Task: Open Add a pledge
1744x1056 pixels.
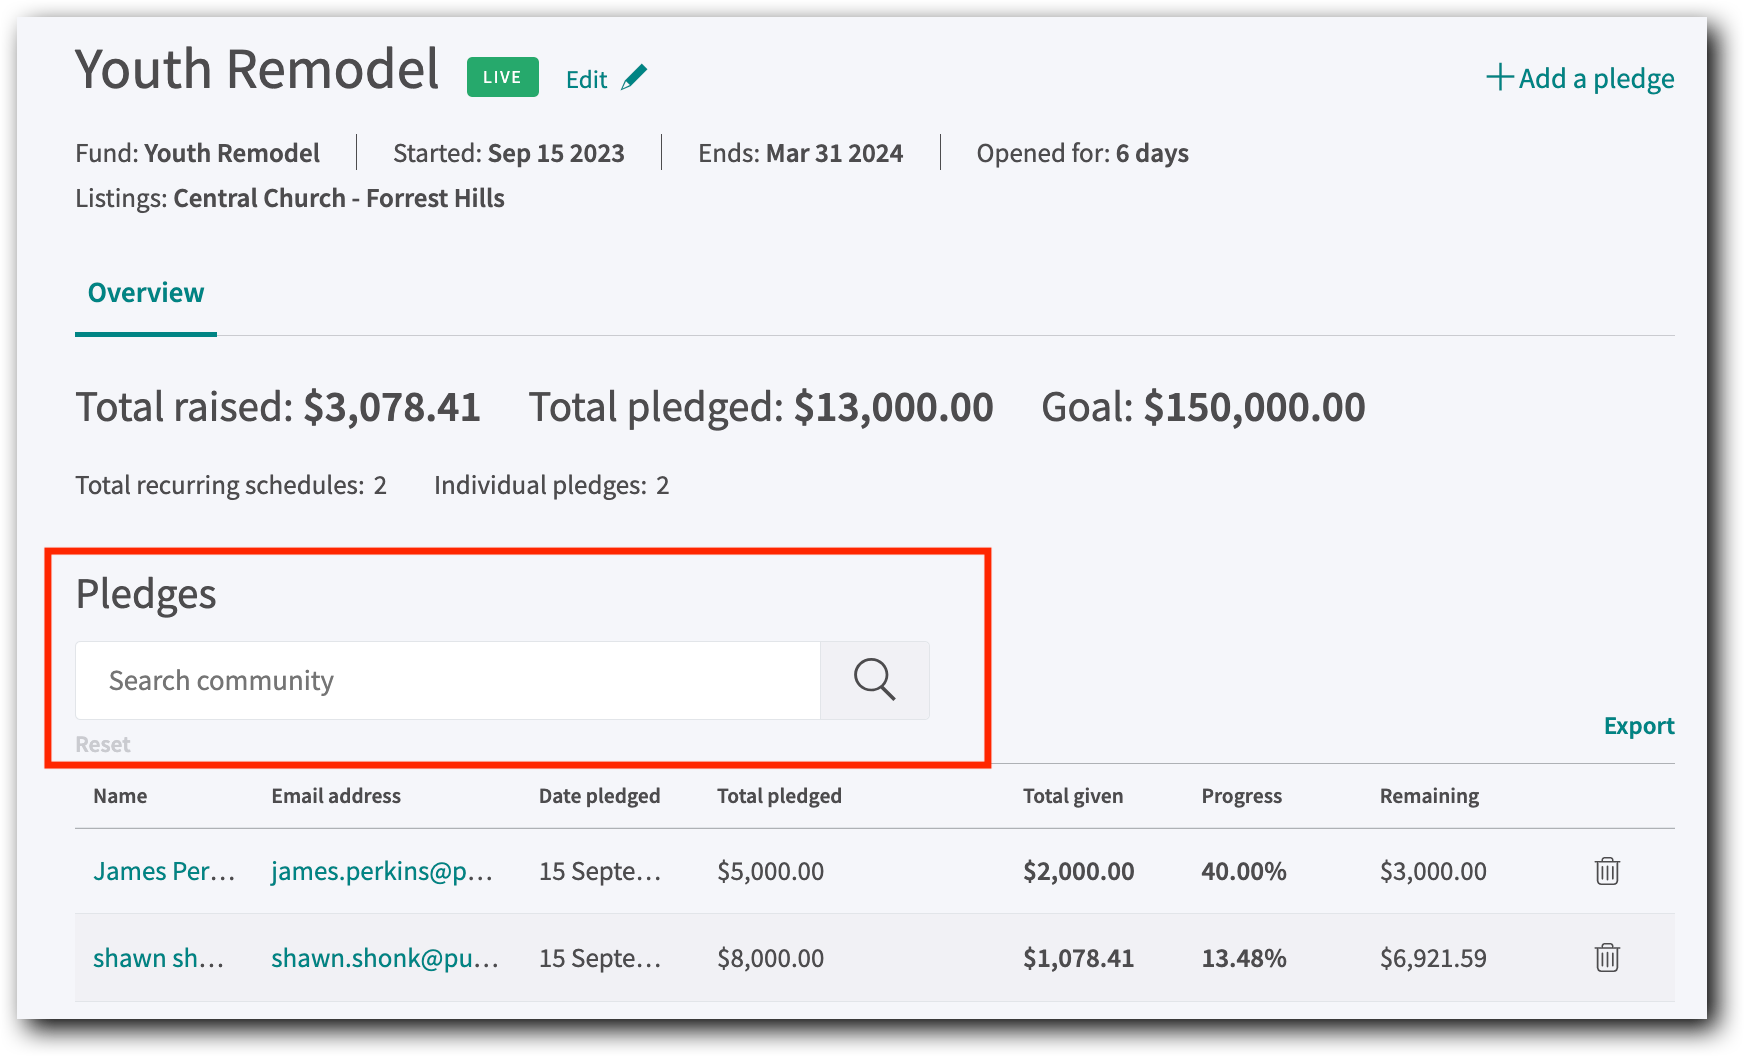Action: (x=1580, y=78)
